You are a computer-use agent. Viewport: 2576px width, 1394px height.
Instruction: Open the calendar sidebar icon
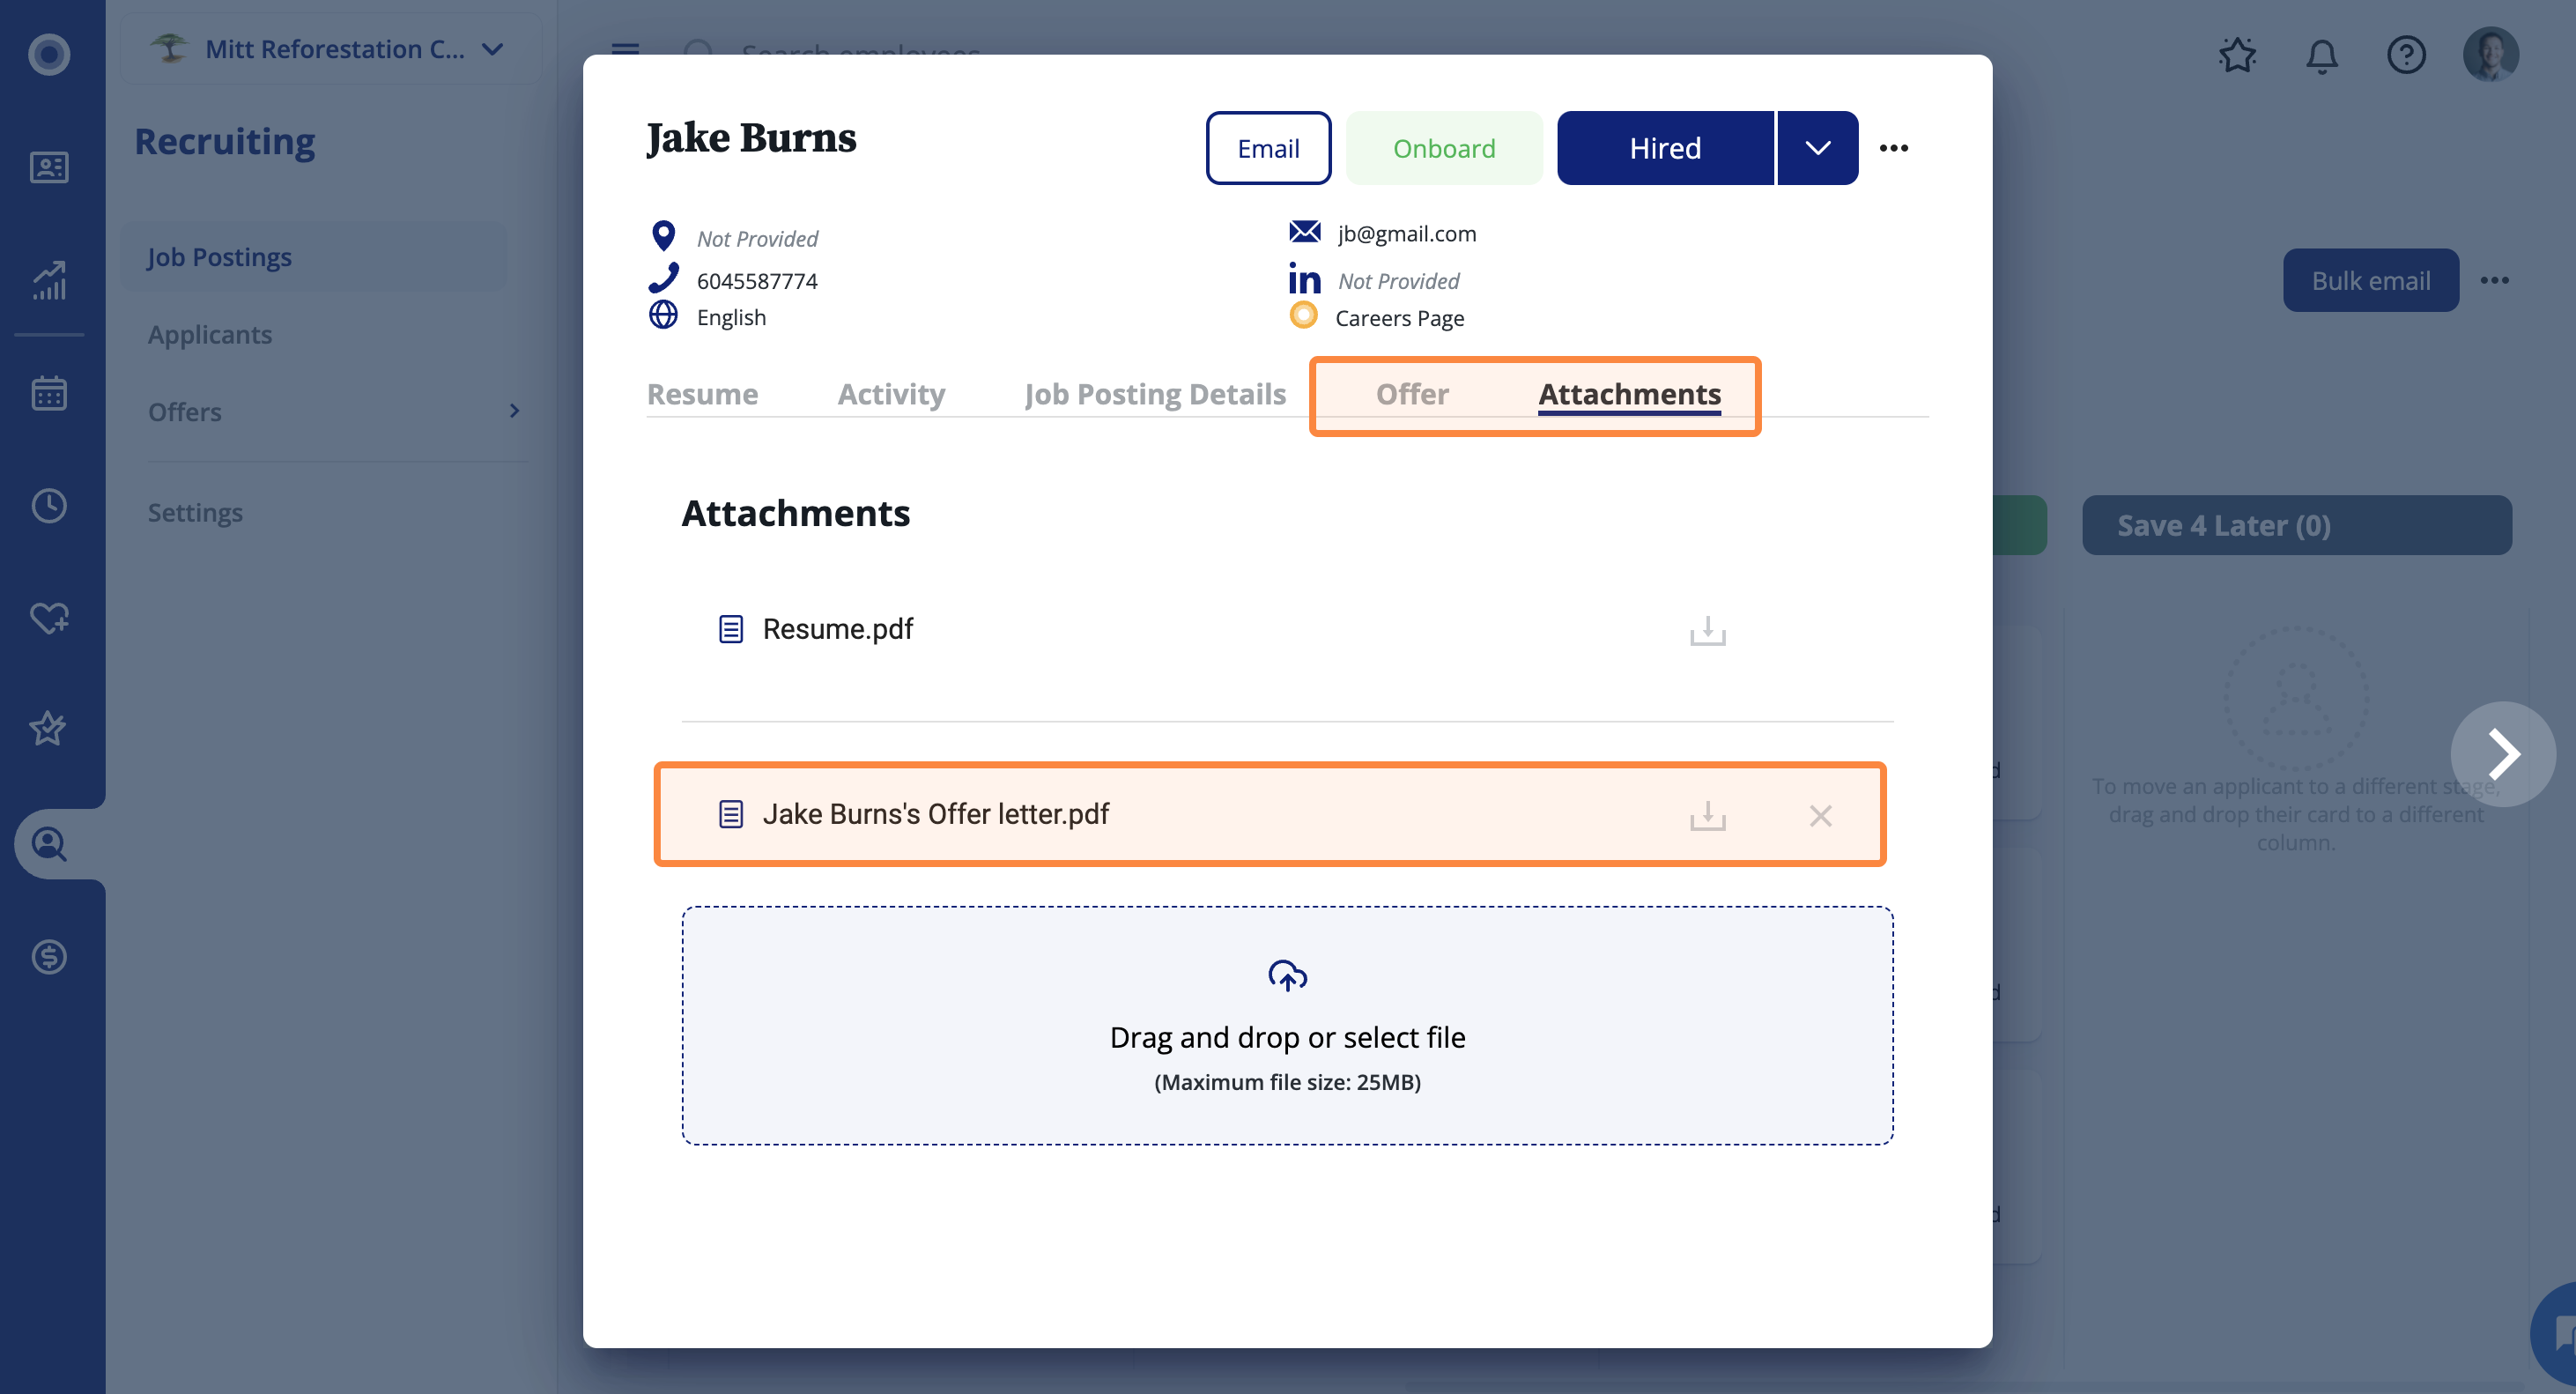tap(49, 394)
